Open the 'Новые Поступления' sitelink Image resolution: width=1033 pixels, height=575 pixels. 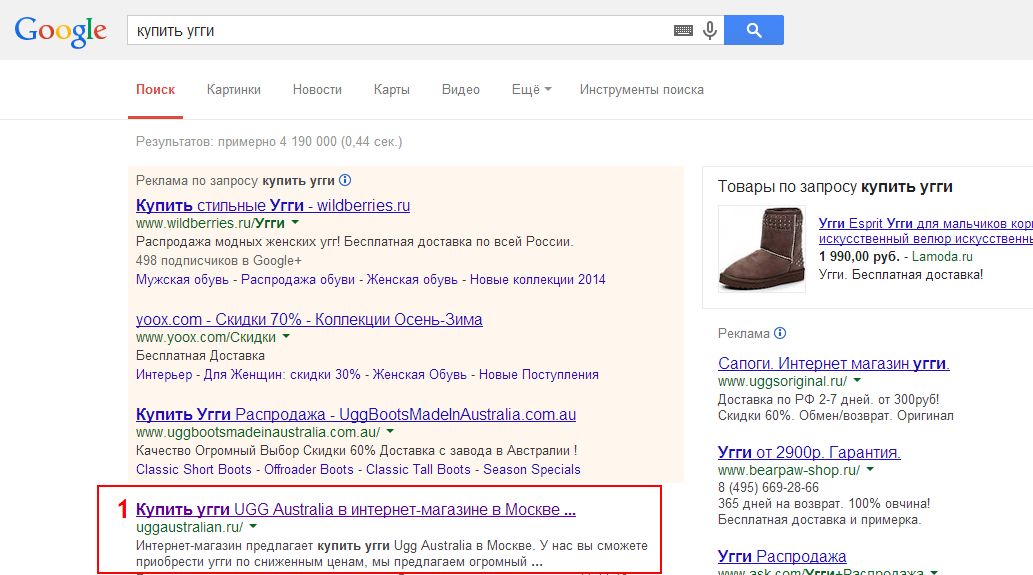(x=539, y=374)
